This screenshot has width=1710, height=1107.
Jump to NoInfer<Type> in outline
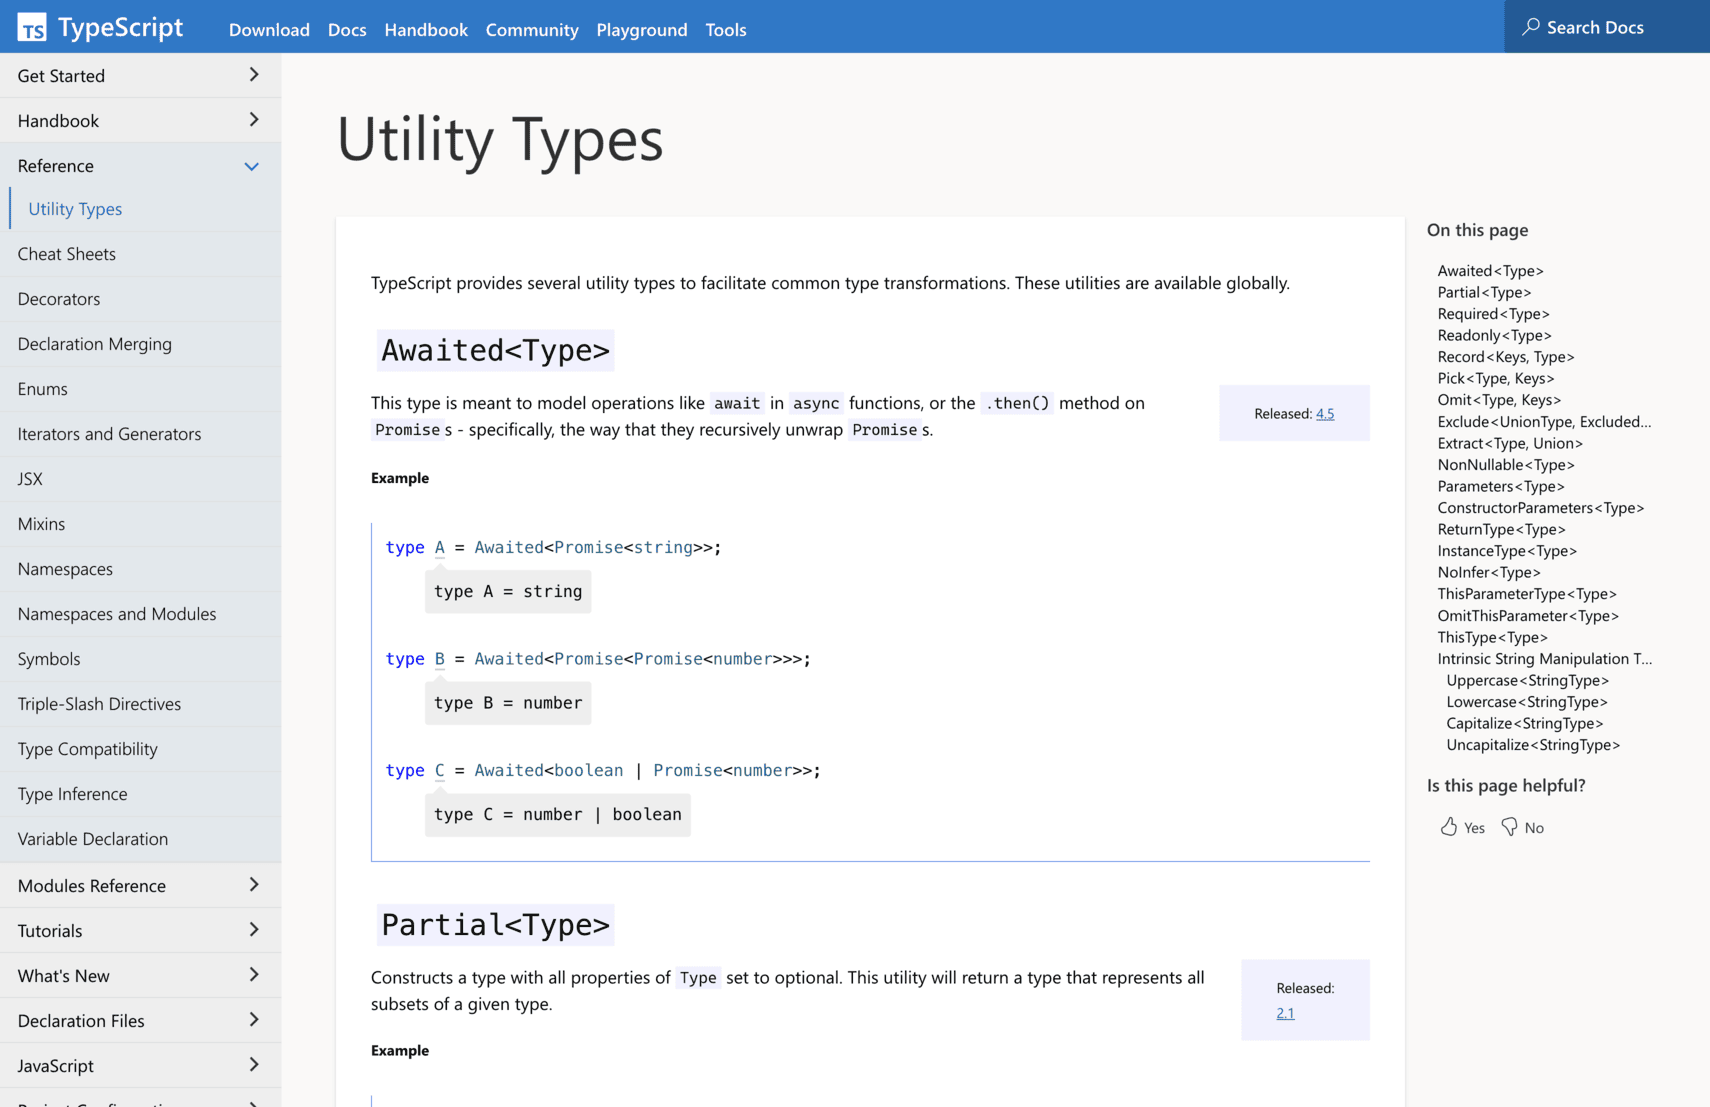pos(1488,572)
